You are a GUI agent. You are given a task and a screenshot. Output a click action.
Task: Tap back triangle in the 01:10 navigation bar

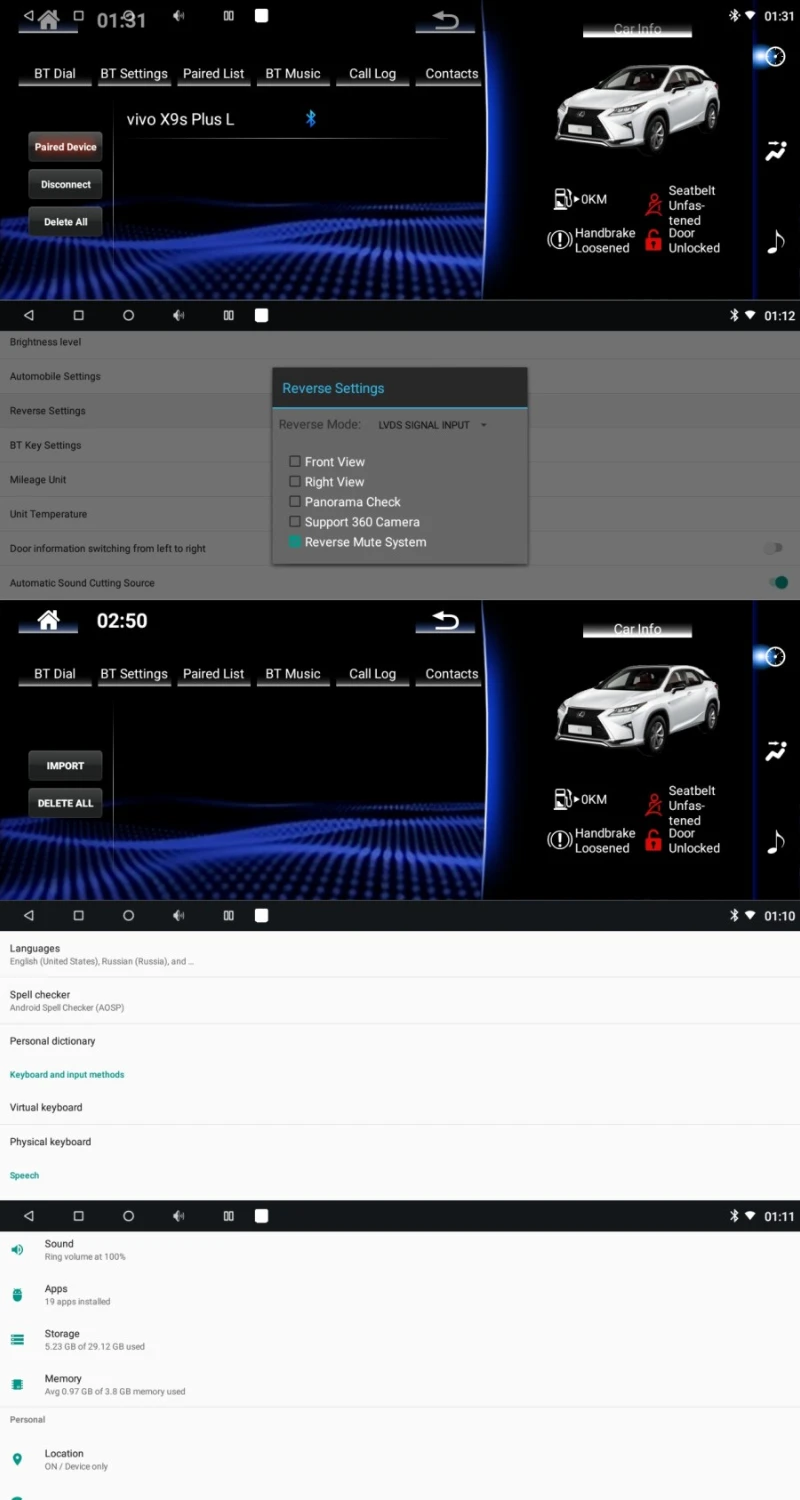28,915
